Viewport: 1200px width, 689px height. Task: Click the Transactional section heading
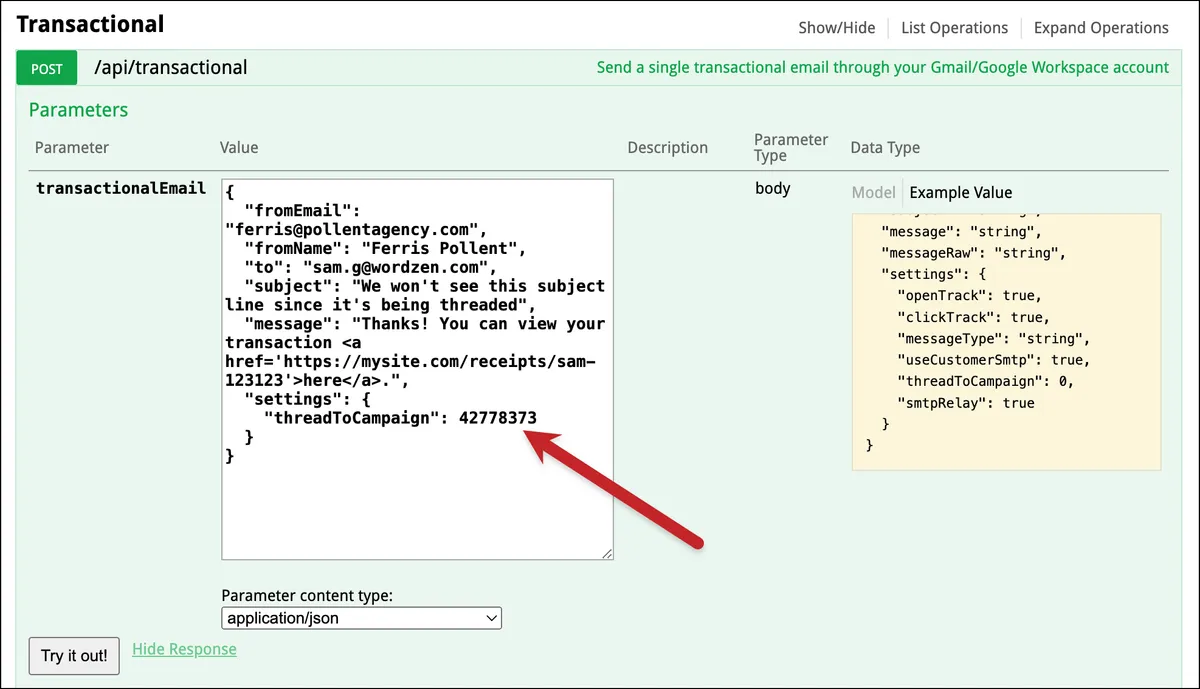click(x=90, y=23)
